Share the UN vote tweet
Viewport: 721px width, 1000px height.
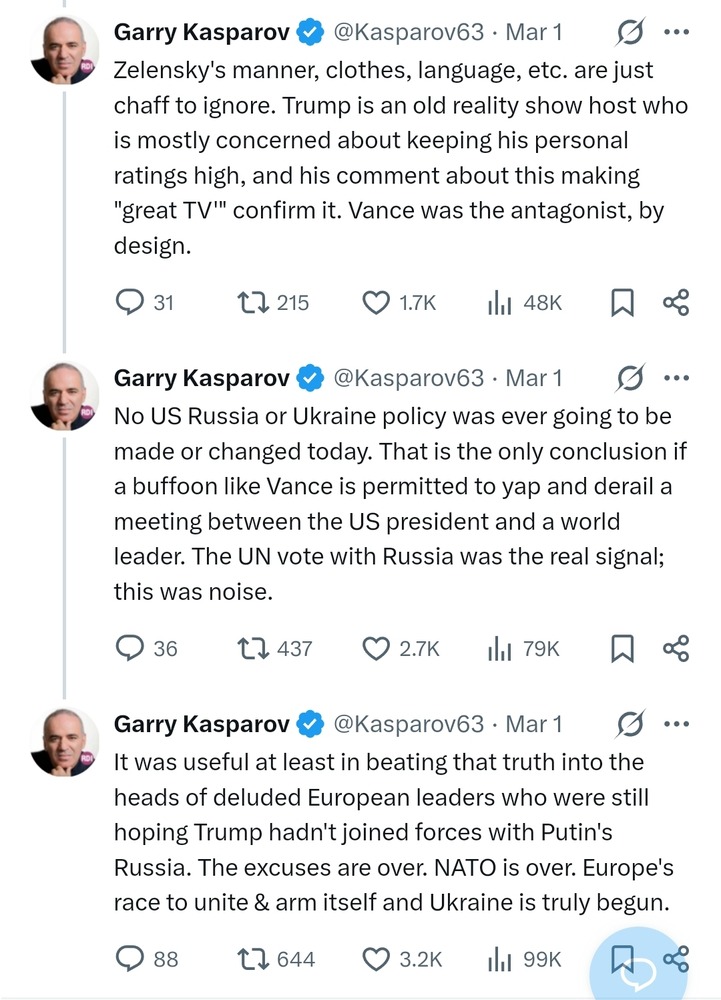pos(677,649)
